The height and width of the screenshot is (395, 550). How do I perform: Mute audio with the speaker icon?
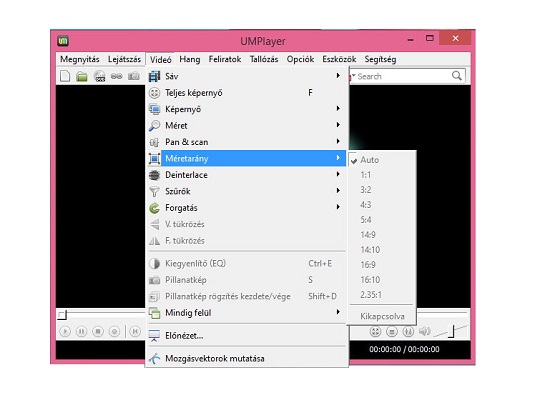point(424,332)
